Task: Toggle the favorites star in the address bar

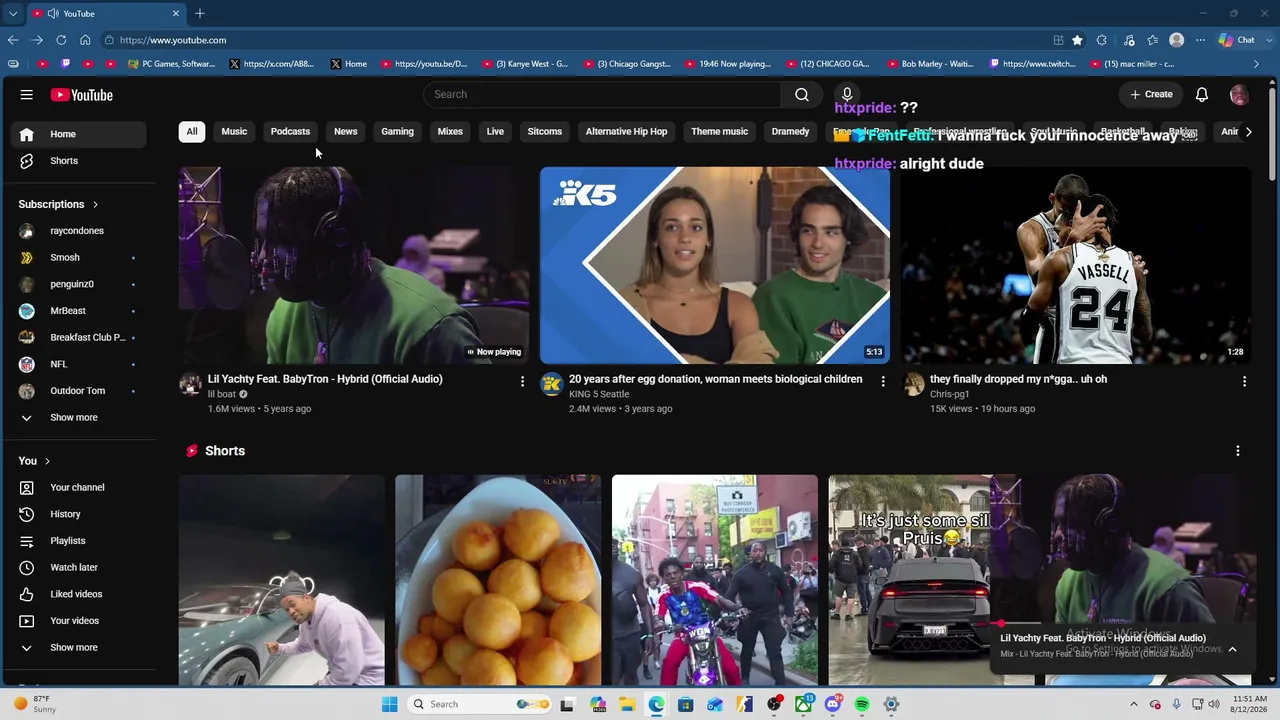Action: tap(1077, 40)
